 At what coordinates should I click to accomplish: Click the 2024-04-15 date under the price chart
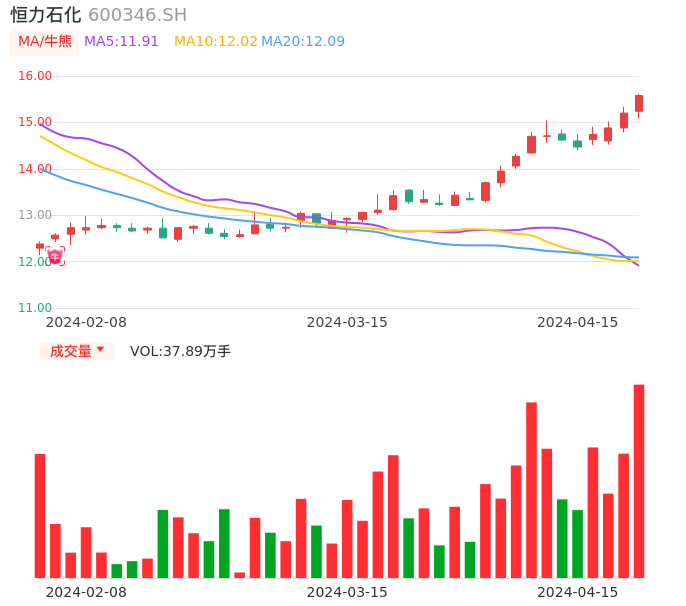click(578, 323)
